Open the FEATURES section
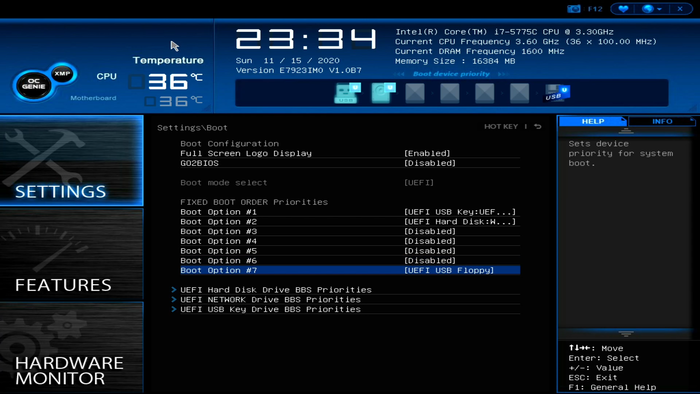 pos(71,254)
